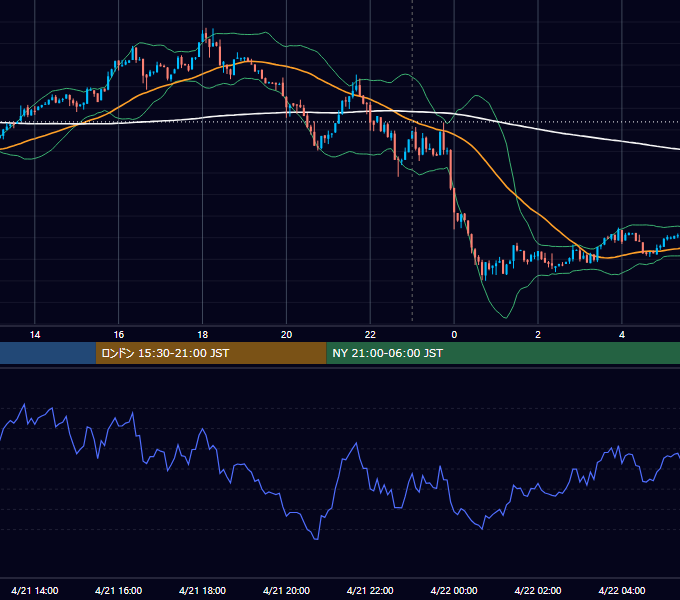The width and height of the screenshot is (680, 600).
Task: Click the 4/22 04:00 date label
Action: 622,590
